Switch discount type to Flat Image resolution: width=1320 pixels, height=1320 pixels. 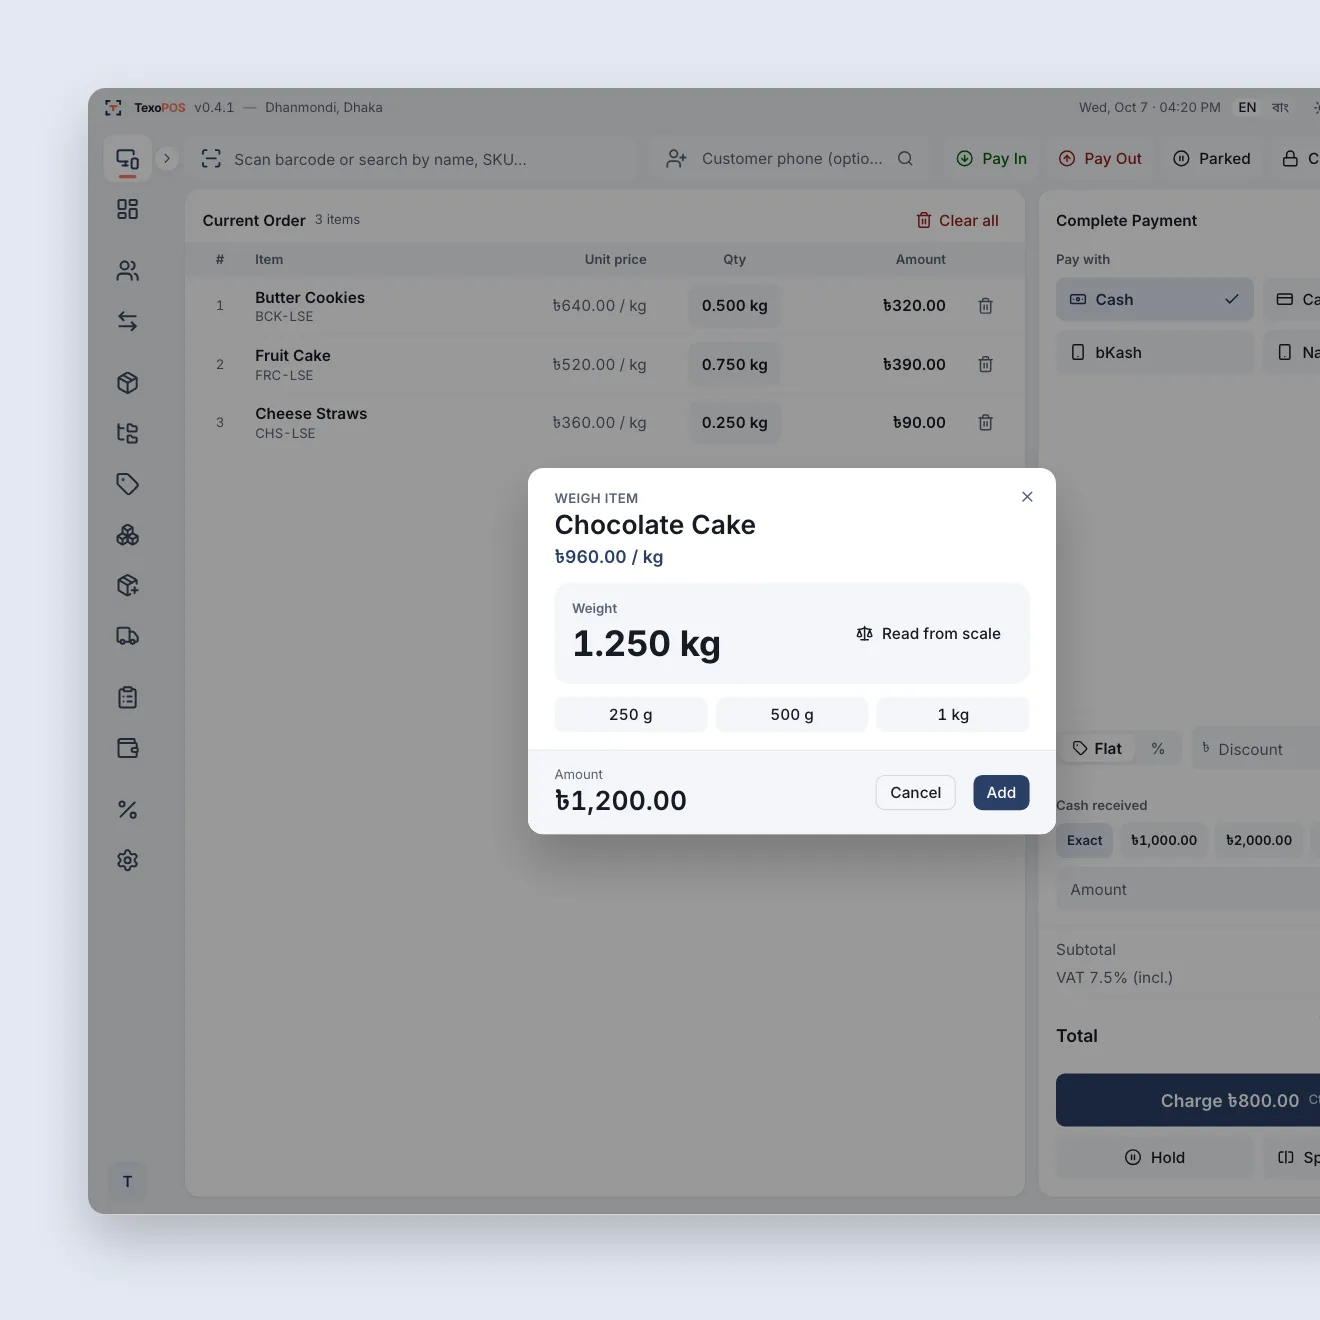pyautogui.click(x=1097, y=748)
